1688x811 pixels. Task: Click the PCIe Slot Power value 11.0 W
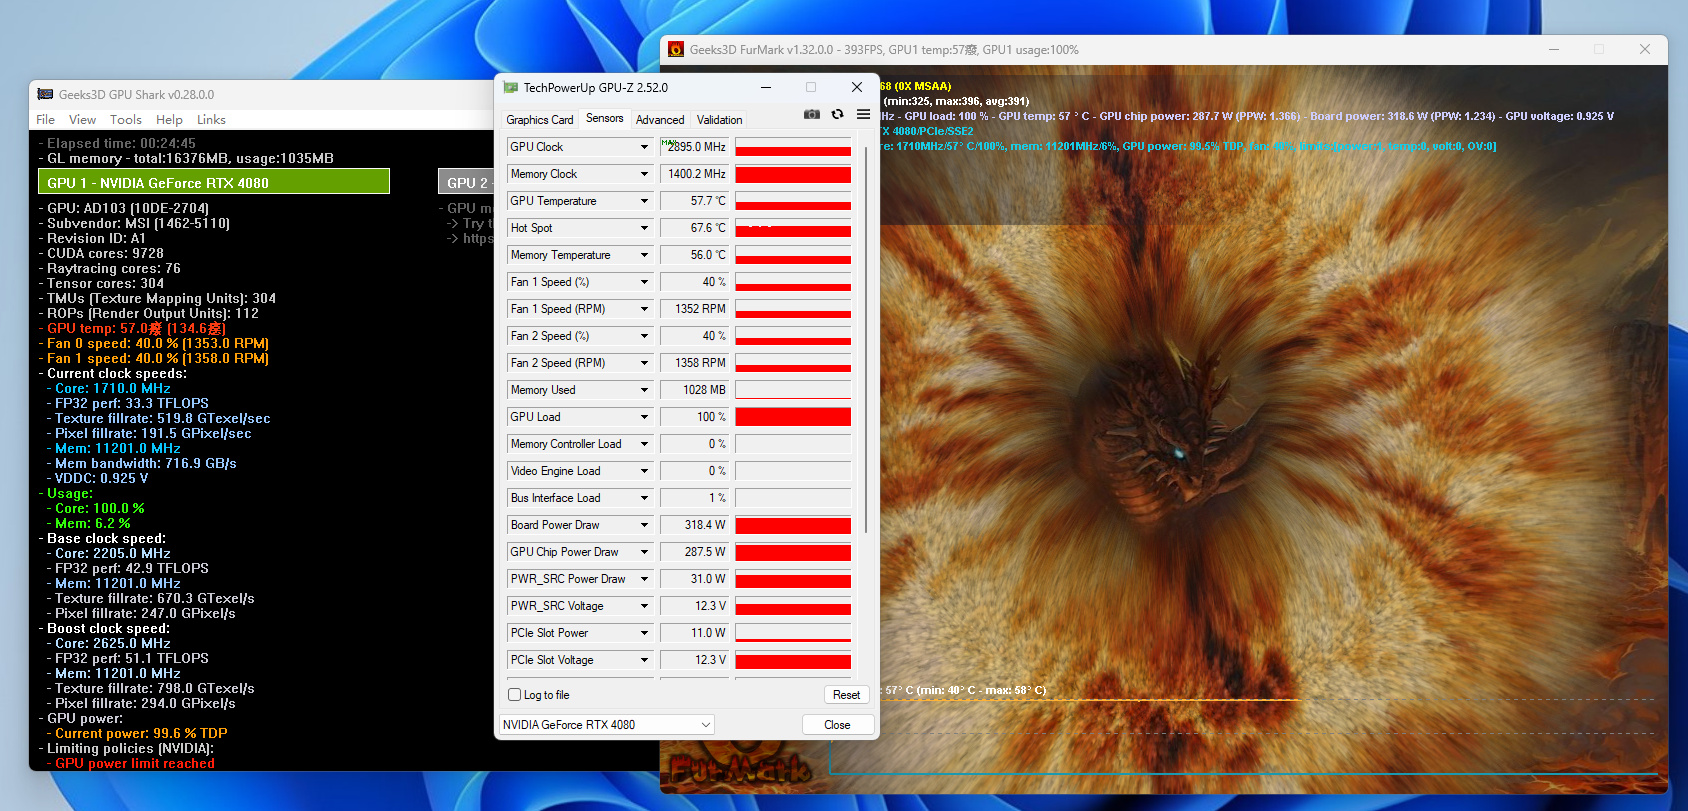click(695, 633)
